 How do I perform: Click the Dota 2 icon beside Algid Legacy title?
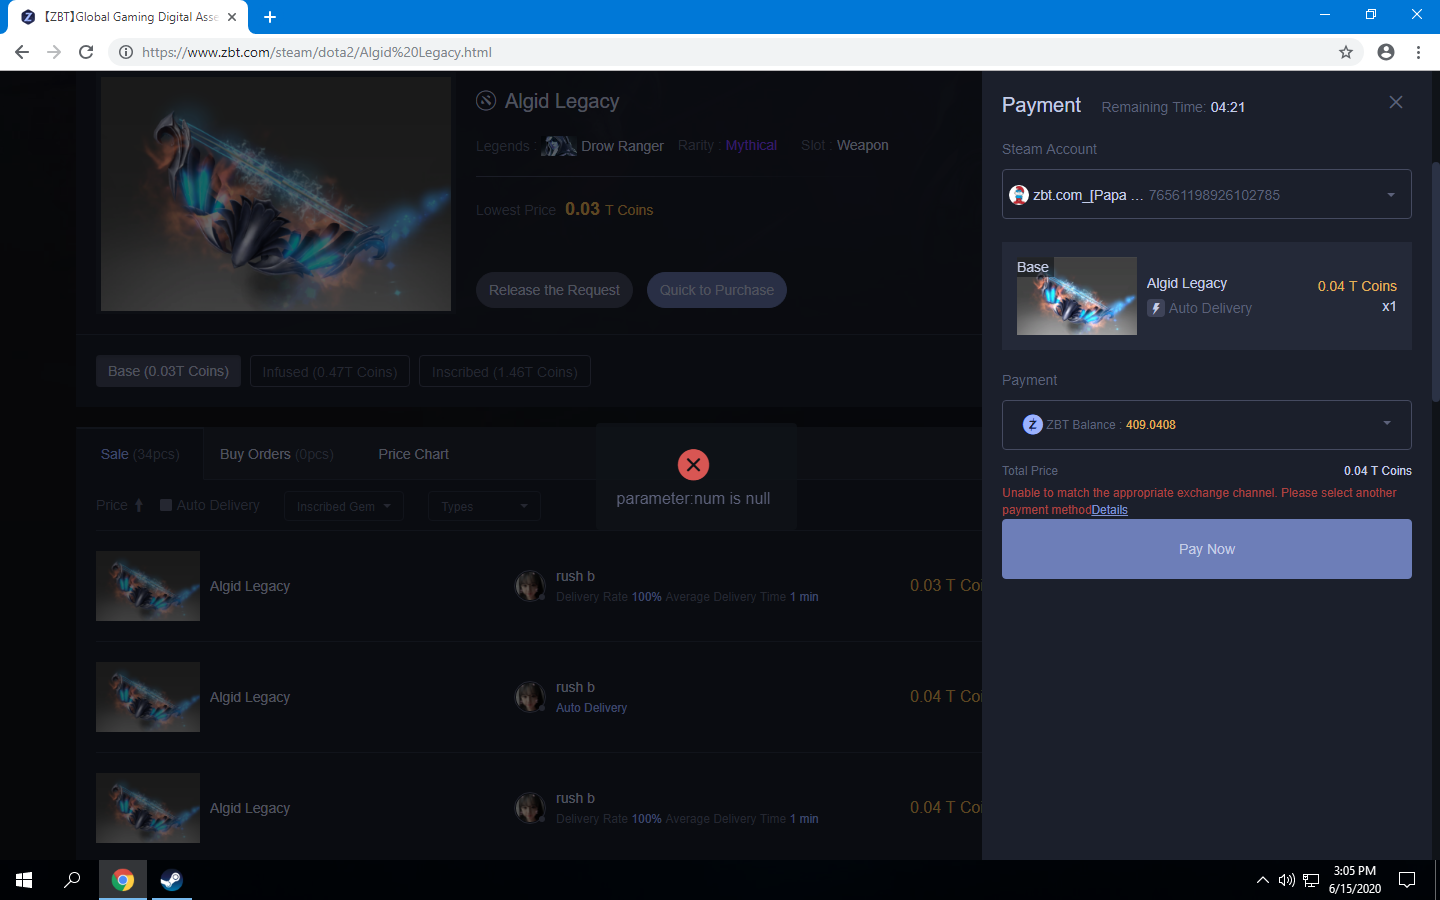[x=486, y=100]
